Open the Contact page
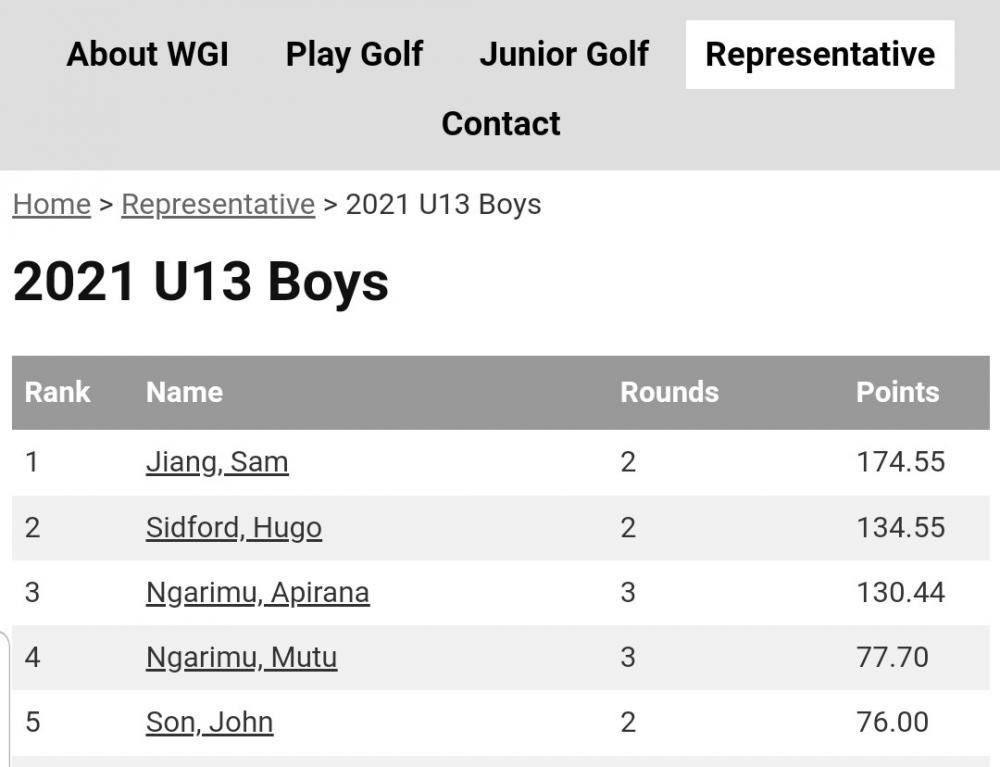1000x767 pixels. click(x=500, y=124)
